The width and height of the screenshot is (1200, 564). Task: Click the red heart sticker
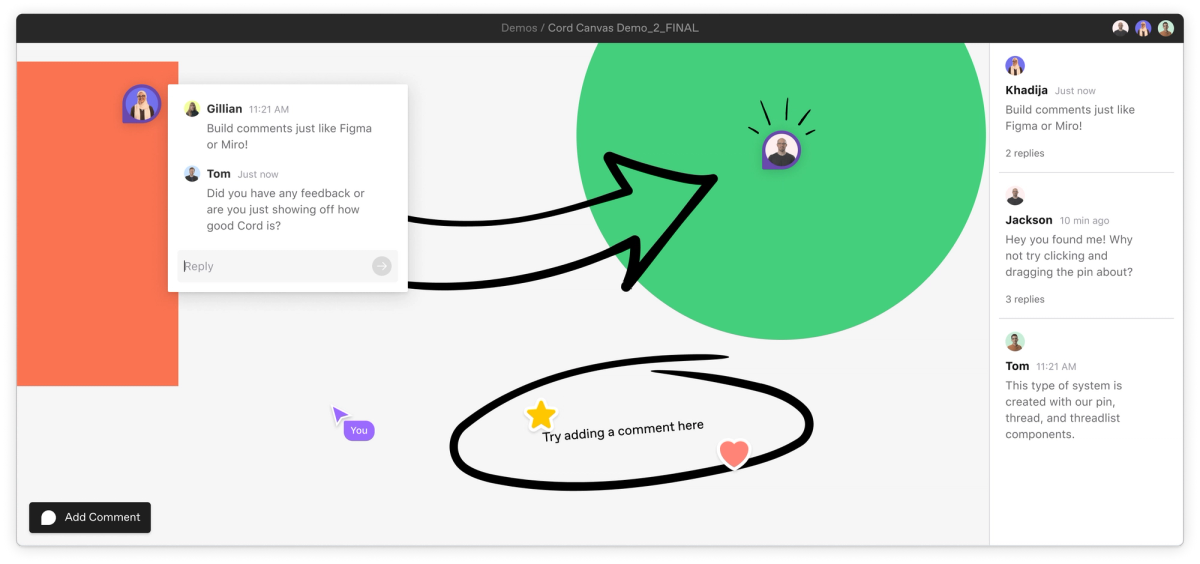(734, 454)
